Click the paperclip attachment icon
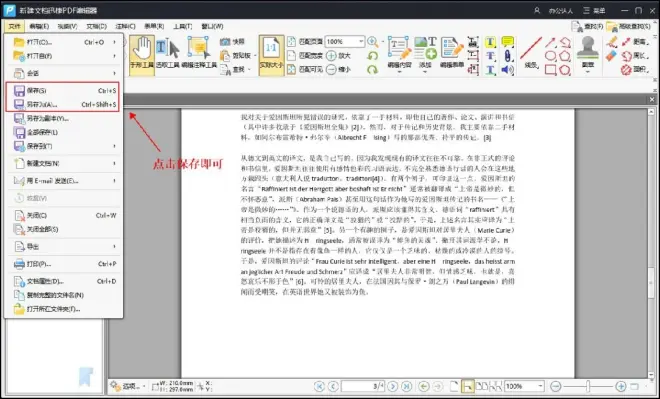The height and width of the screenshot is (399, 660). pos(508,56)
